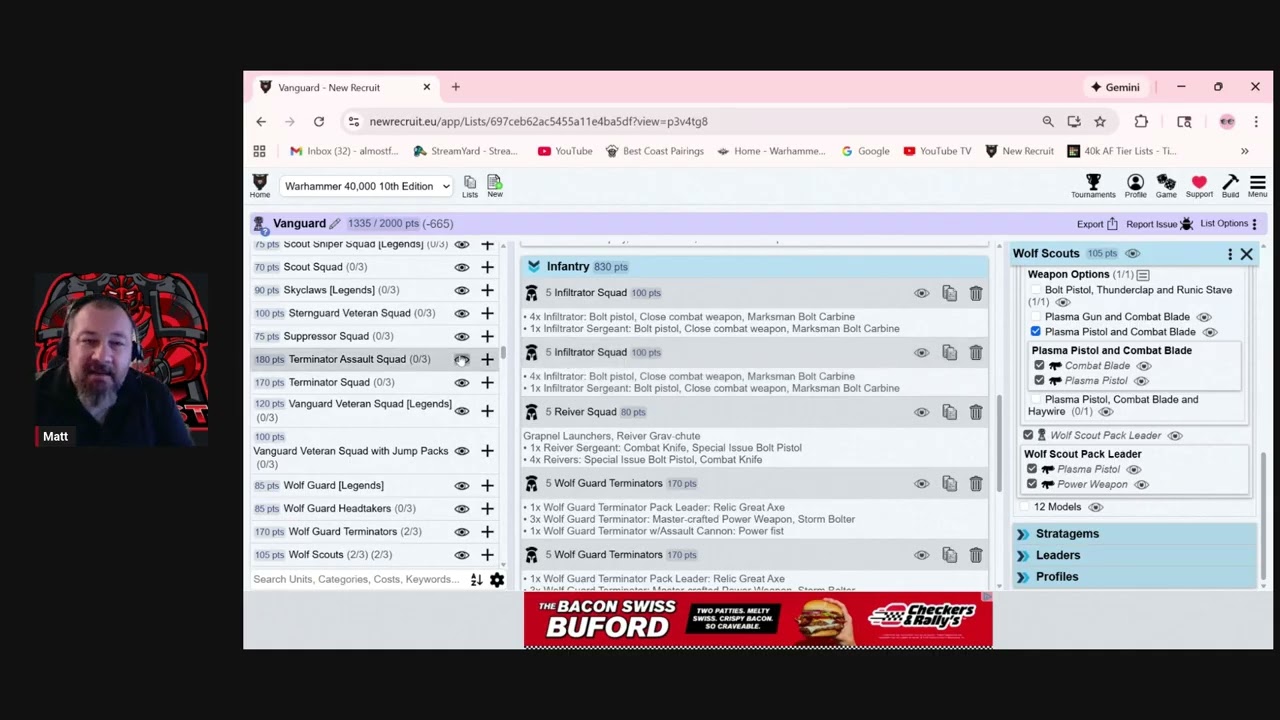The image size is (1280, 720).
Task: Click the Support heart icon
Action: (1199, 185)
